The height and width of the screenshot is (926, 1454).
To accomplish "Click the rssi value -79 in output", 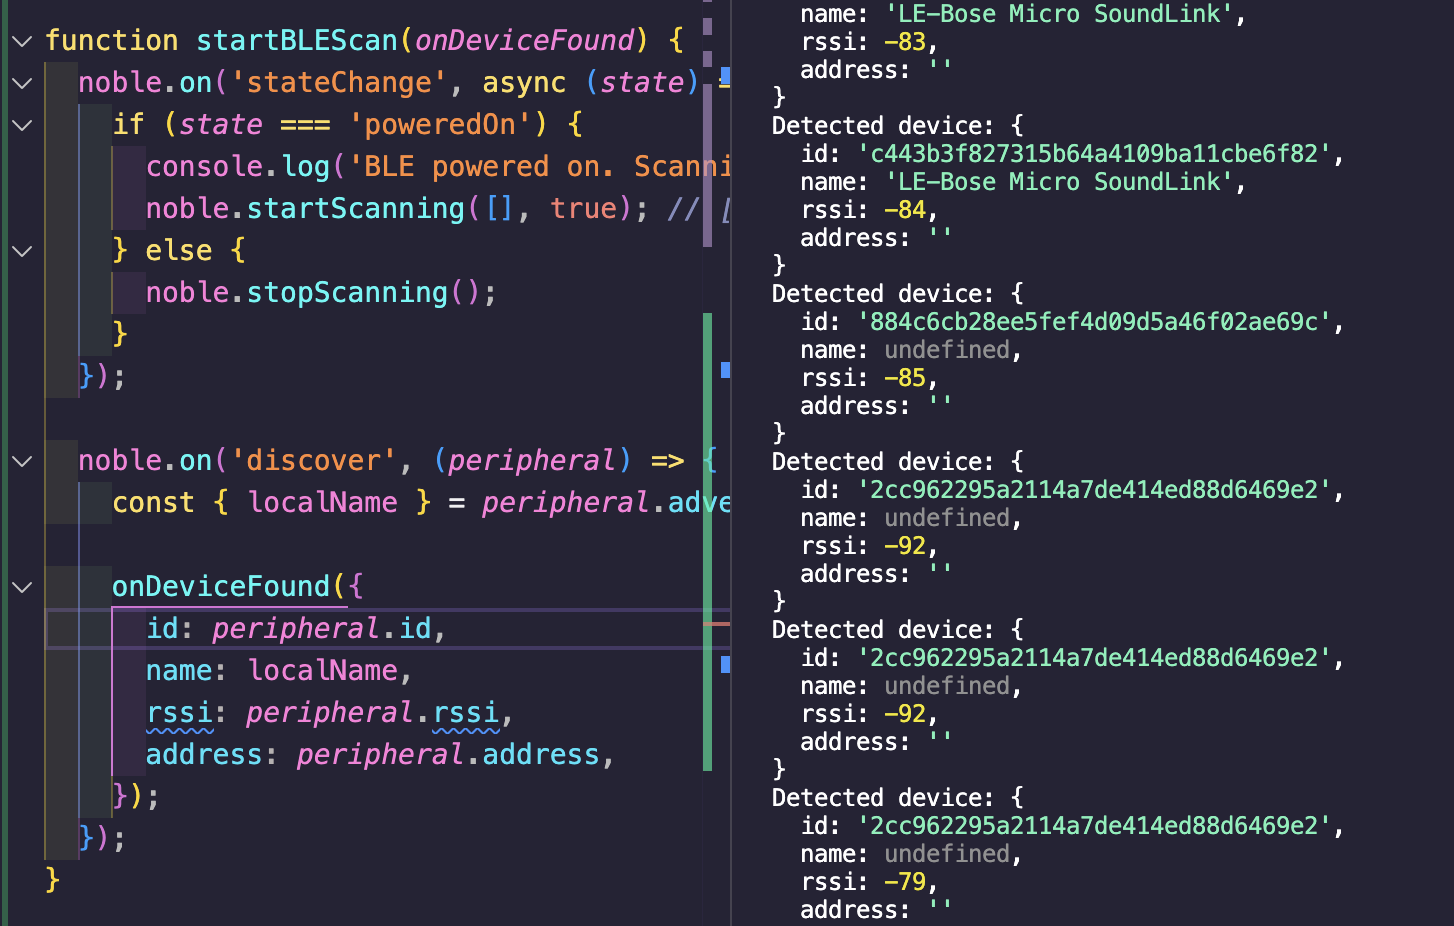I will [905, 882].
